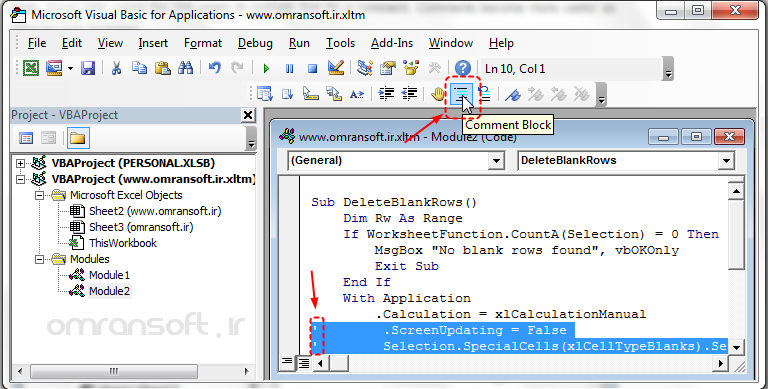Open Standard toolbar options arrow

pyautogui.click(x=668, y=69)
